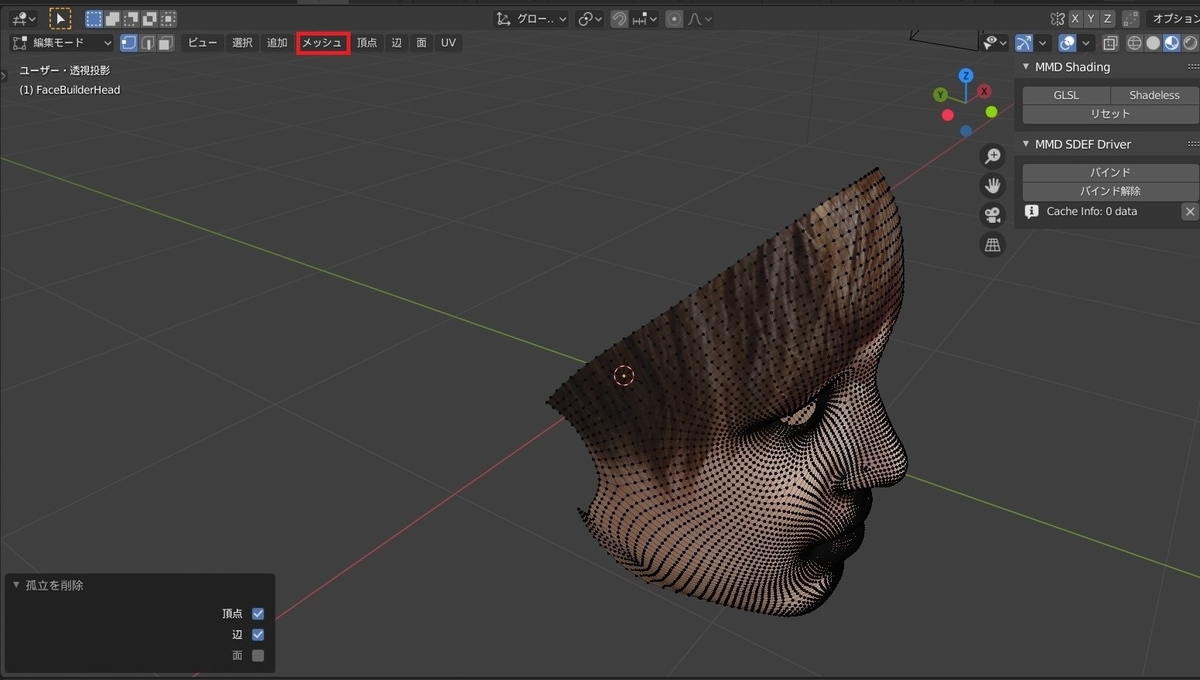Click the blue Z axis on the gizmo
Image resolution: width=1200 pixels, height=680 pixels.
pos(966,76)
